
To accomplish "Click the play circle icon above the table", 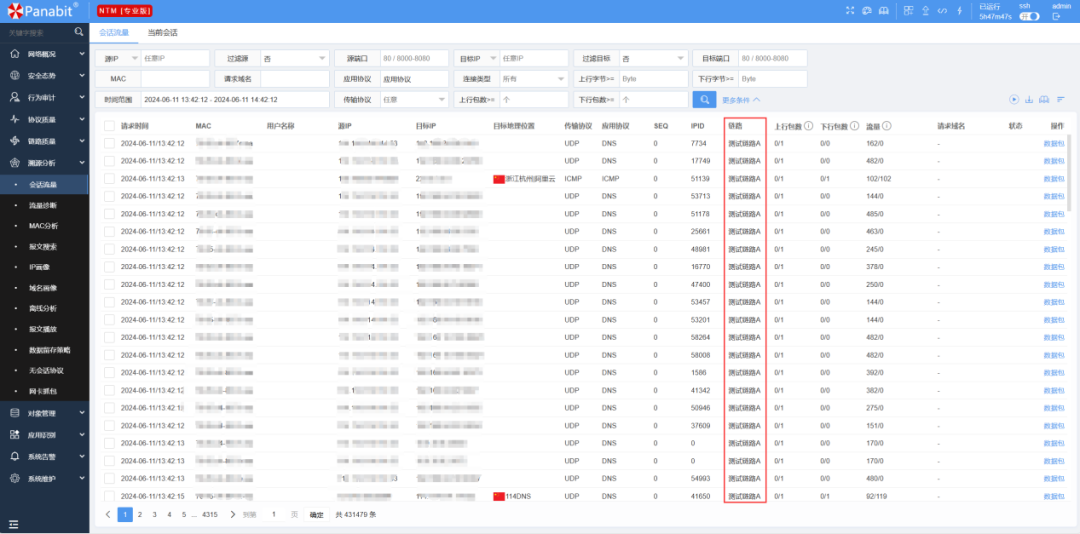I will (x=1014, y=99).
